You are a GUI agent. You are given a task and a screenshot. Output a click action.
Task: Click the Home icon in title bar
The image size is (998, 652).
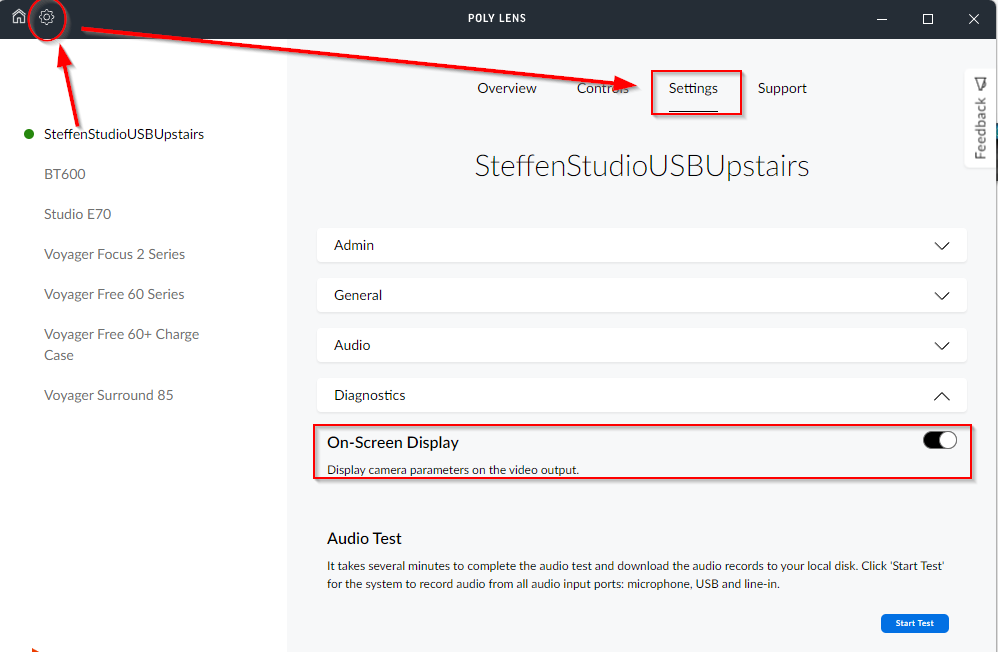[x=18, y=17]
